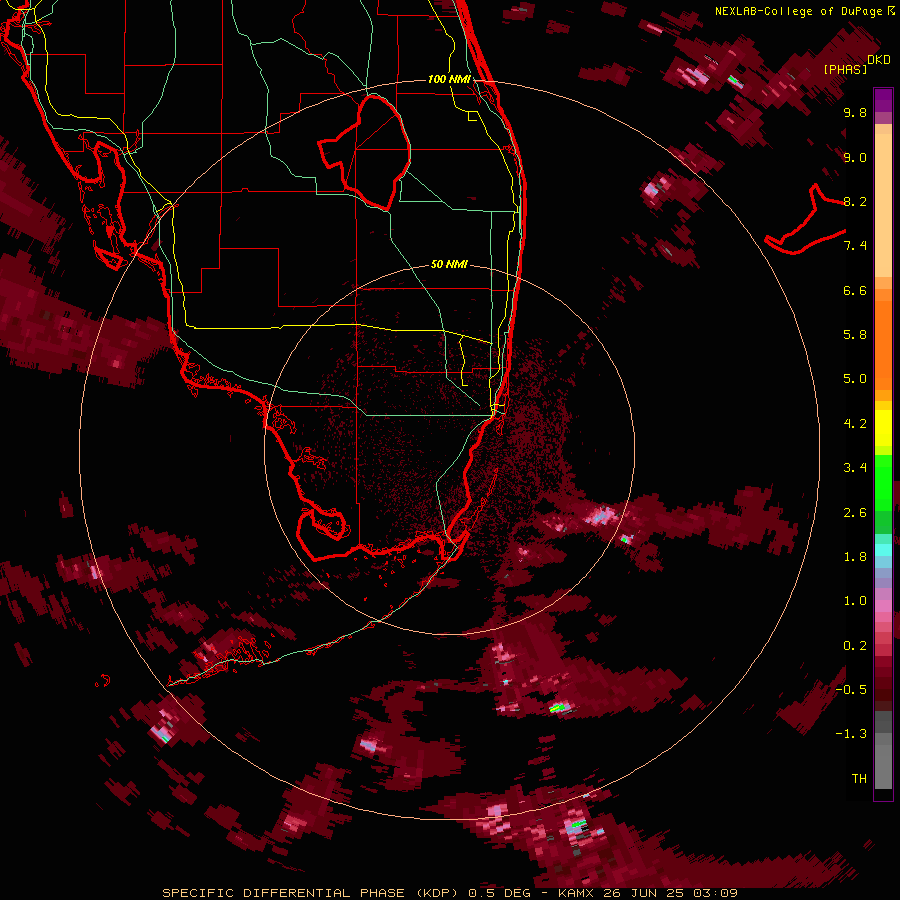Click the '26 JUN 25 03:09' timestamp
The height and width of the screenshot is (900, 900).
pyautogui.click(x=670, y=893)
